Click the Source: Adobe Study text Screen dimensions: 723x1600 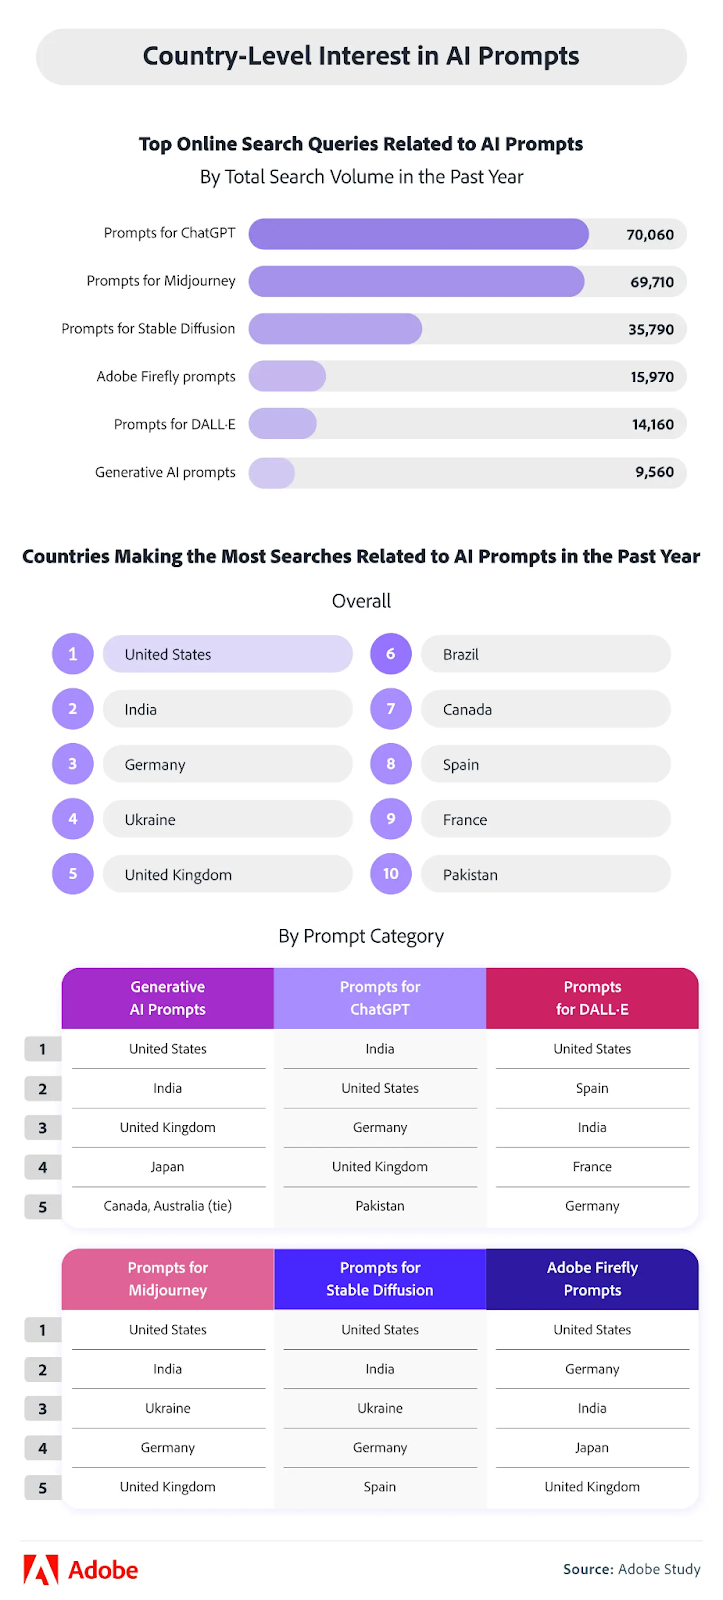click(631, 1569)
